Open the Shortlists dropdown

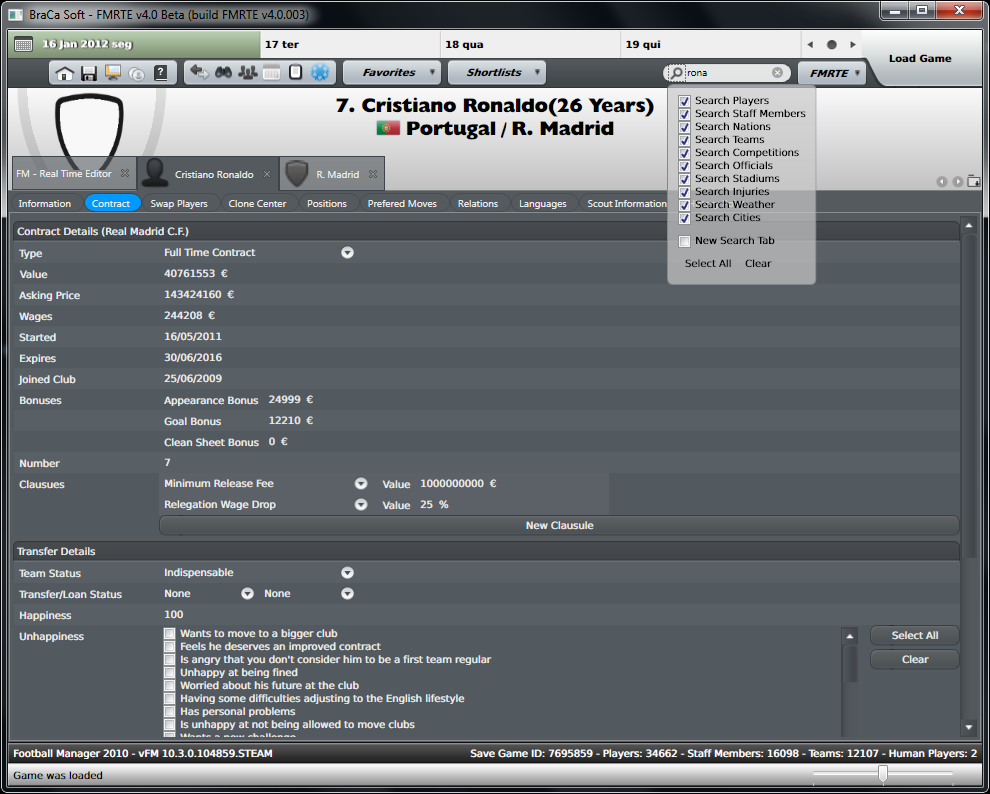coord(497,73)
